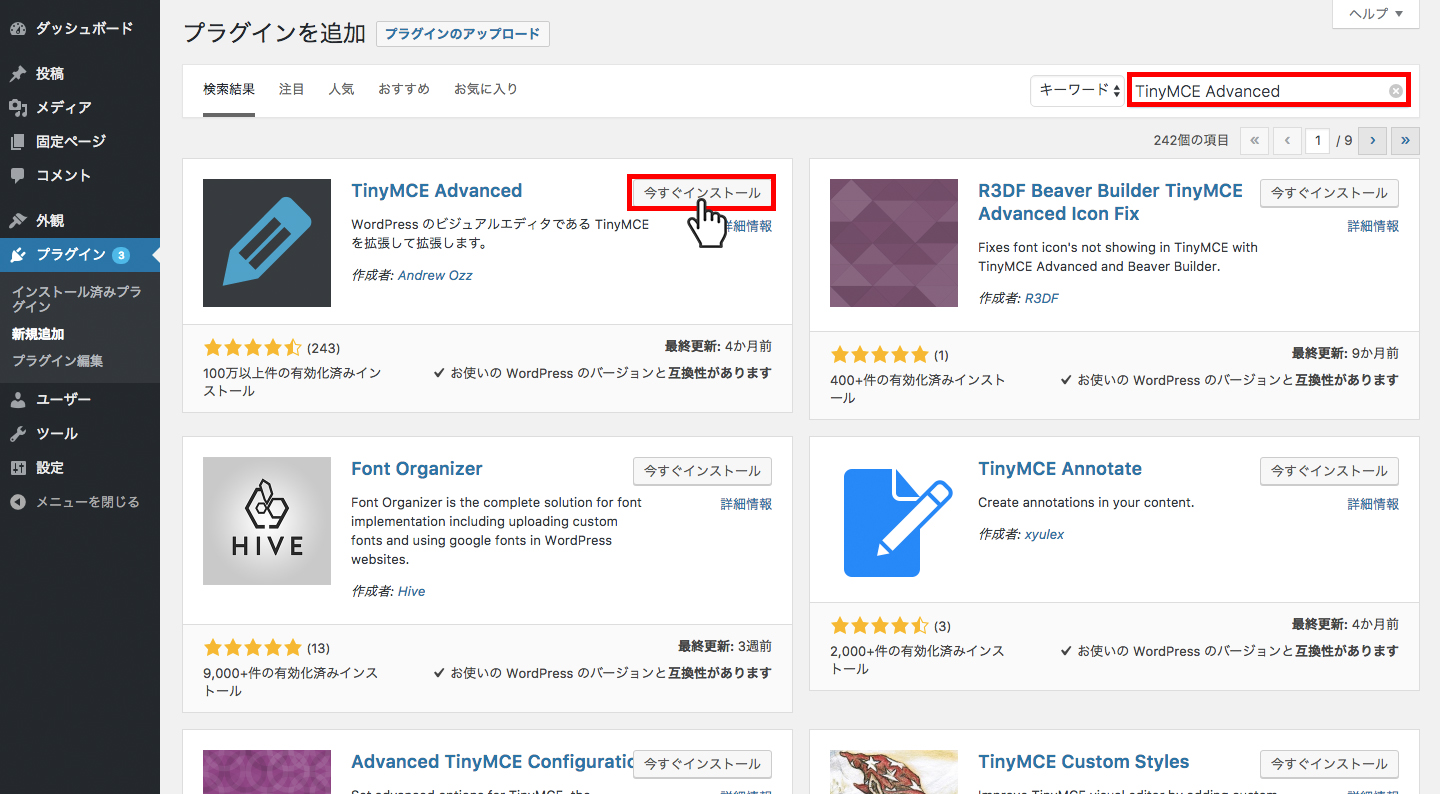Switch to the お気に入り tab
1440x794 pixels.
(486, 89)
